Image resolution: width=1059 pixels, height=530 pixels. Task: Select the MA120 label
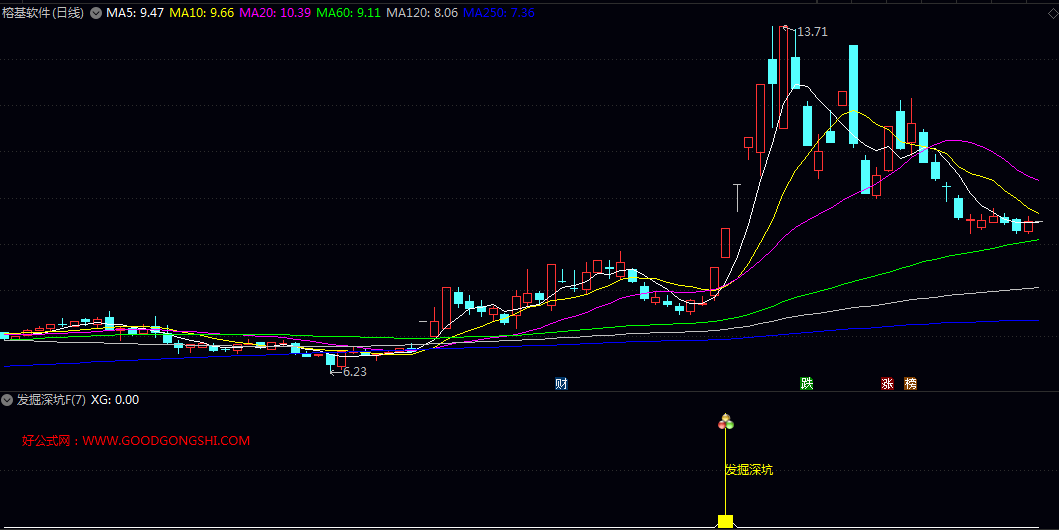[x=422, y=13]
